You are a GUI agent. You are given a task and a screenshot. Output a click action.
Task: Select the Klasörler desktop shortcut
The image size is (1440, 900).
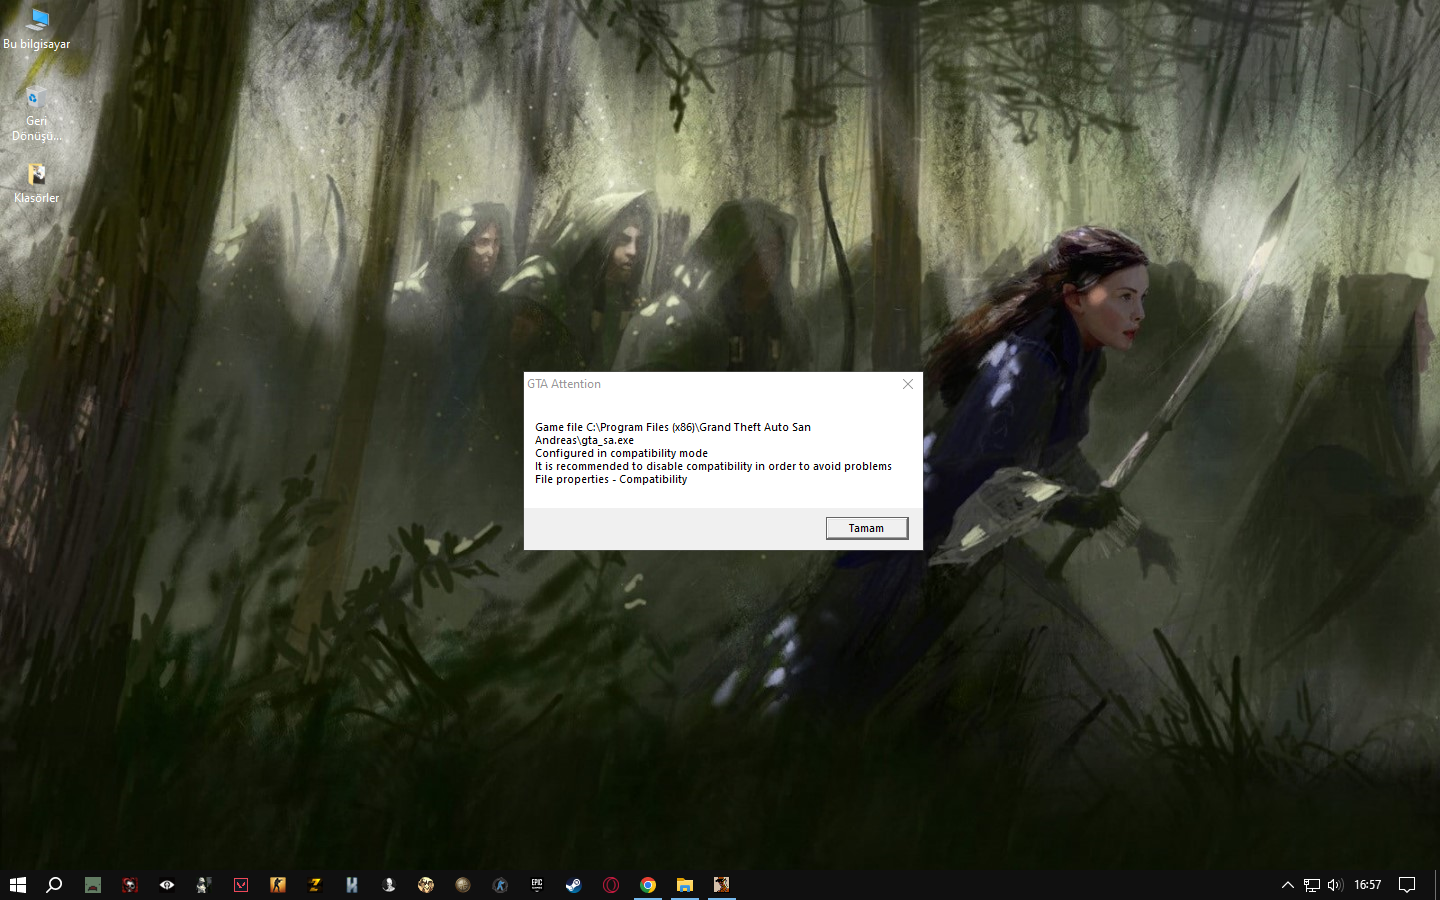[37, 184]
